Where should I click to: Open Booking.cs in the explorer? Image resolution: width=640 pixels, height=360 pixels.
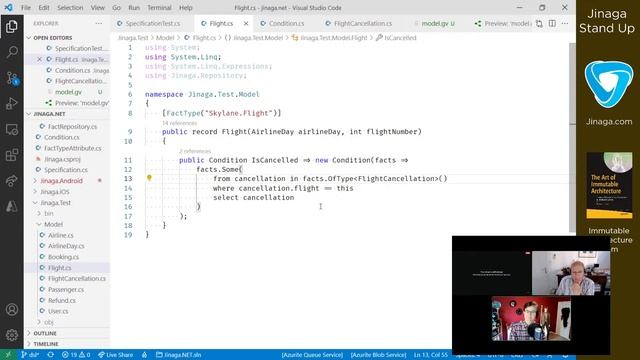pos(63,257)
